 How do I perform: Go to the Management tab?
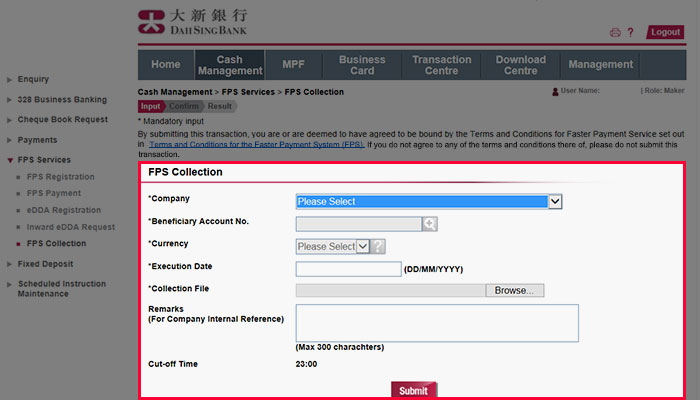click(x=600, y=65)
